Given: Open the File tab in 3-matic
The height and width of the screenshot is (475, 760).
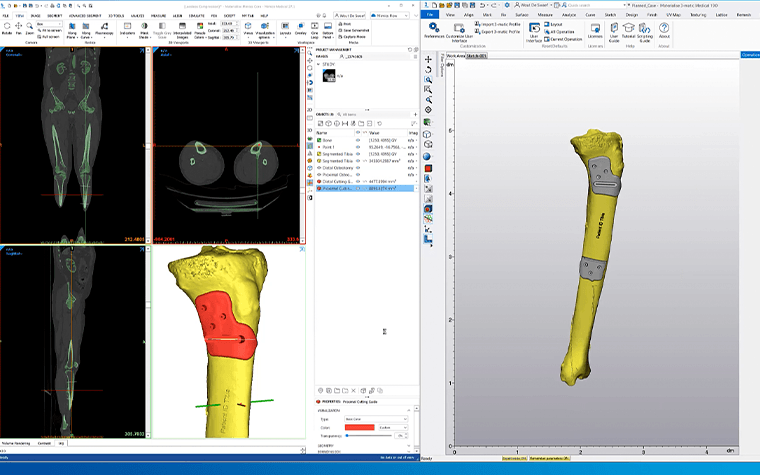Looking at the screenshot, I should pyautogui.click(x=429, y=15).
